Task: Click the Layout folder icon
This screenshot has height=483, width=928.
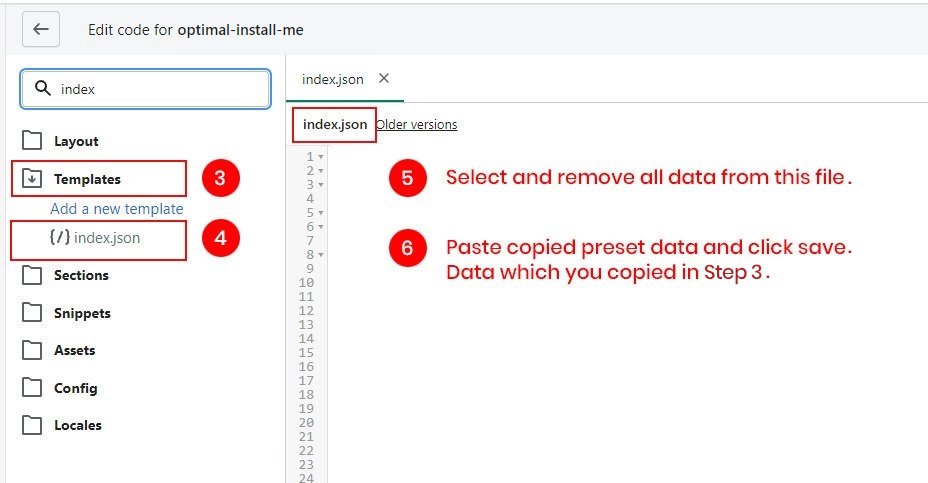Action: pyautogui.click(x=33, y=141)
